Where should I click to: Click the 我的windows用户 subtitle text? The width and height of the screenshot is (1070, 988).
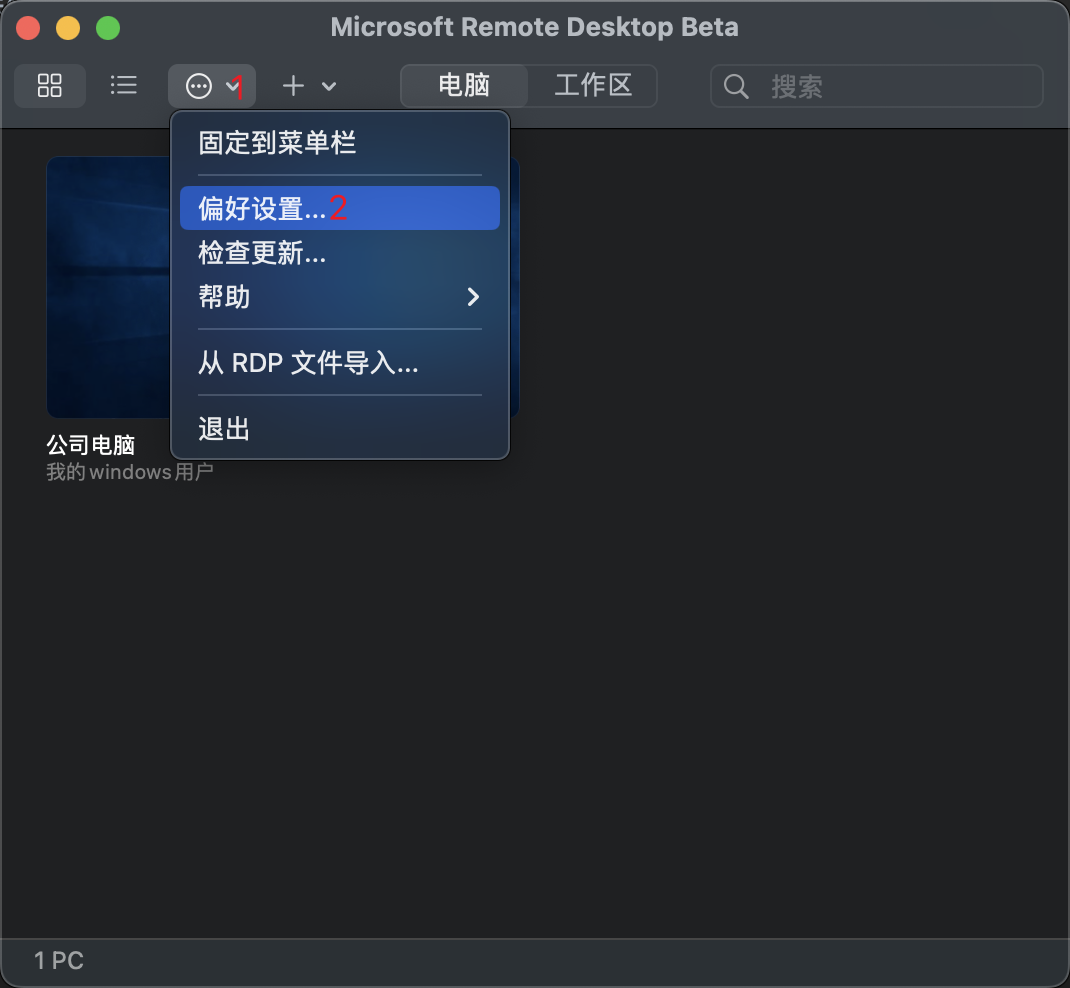click(x=130, y=472)
